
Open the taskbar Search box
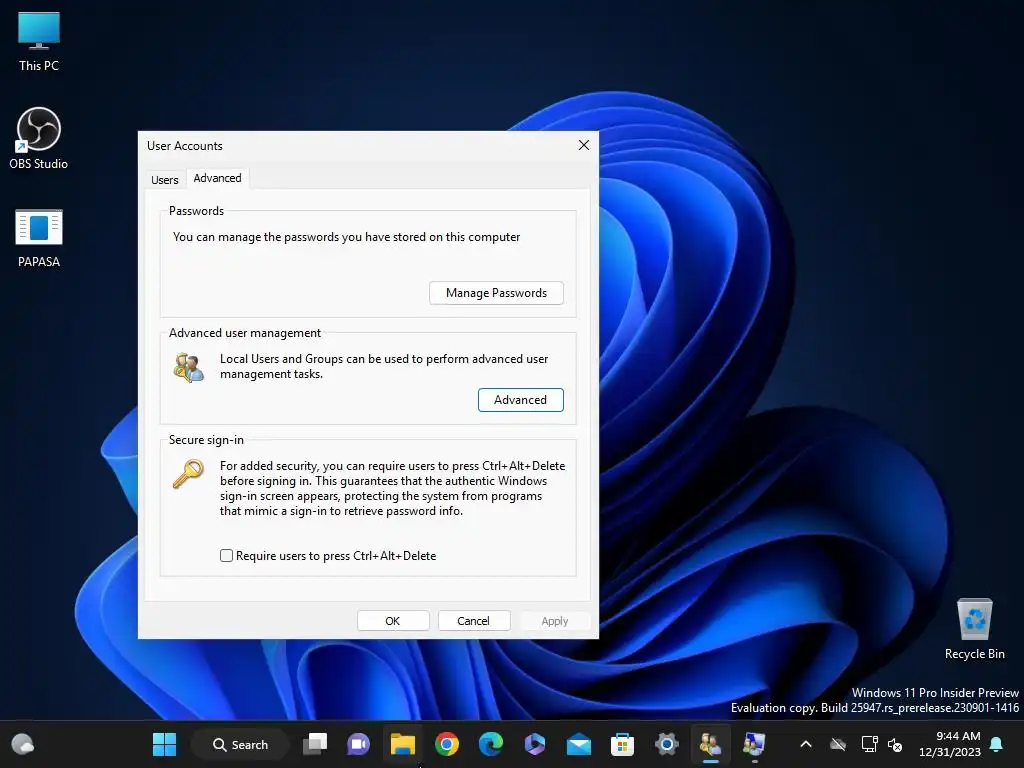[x=240, y=744]
